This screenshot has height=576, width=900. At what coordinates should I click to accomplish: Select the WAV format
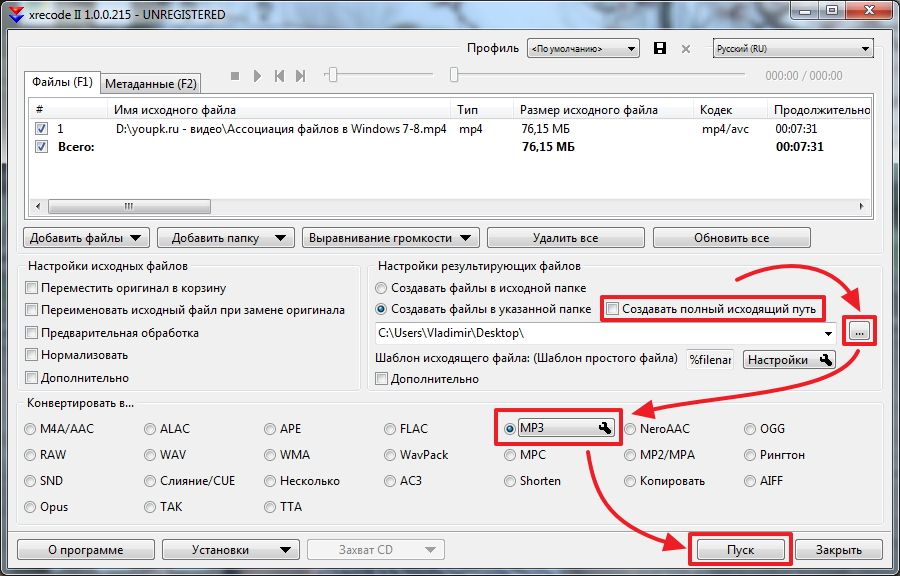150,455
